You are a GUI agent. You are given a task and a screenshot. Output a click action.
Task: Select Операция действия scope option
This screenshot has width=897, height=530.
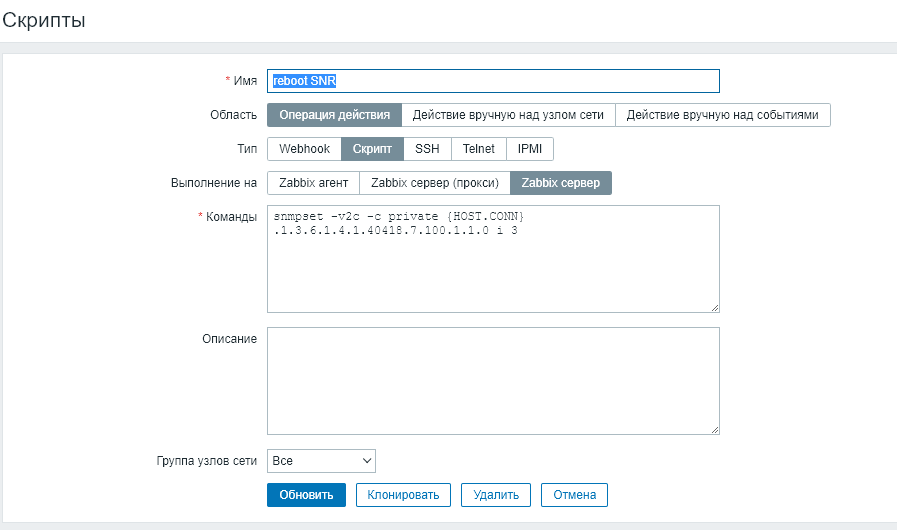tap(335, 115)
